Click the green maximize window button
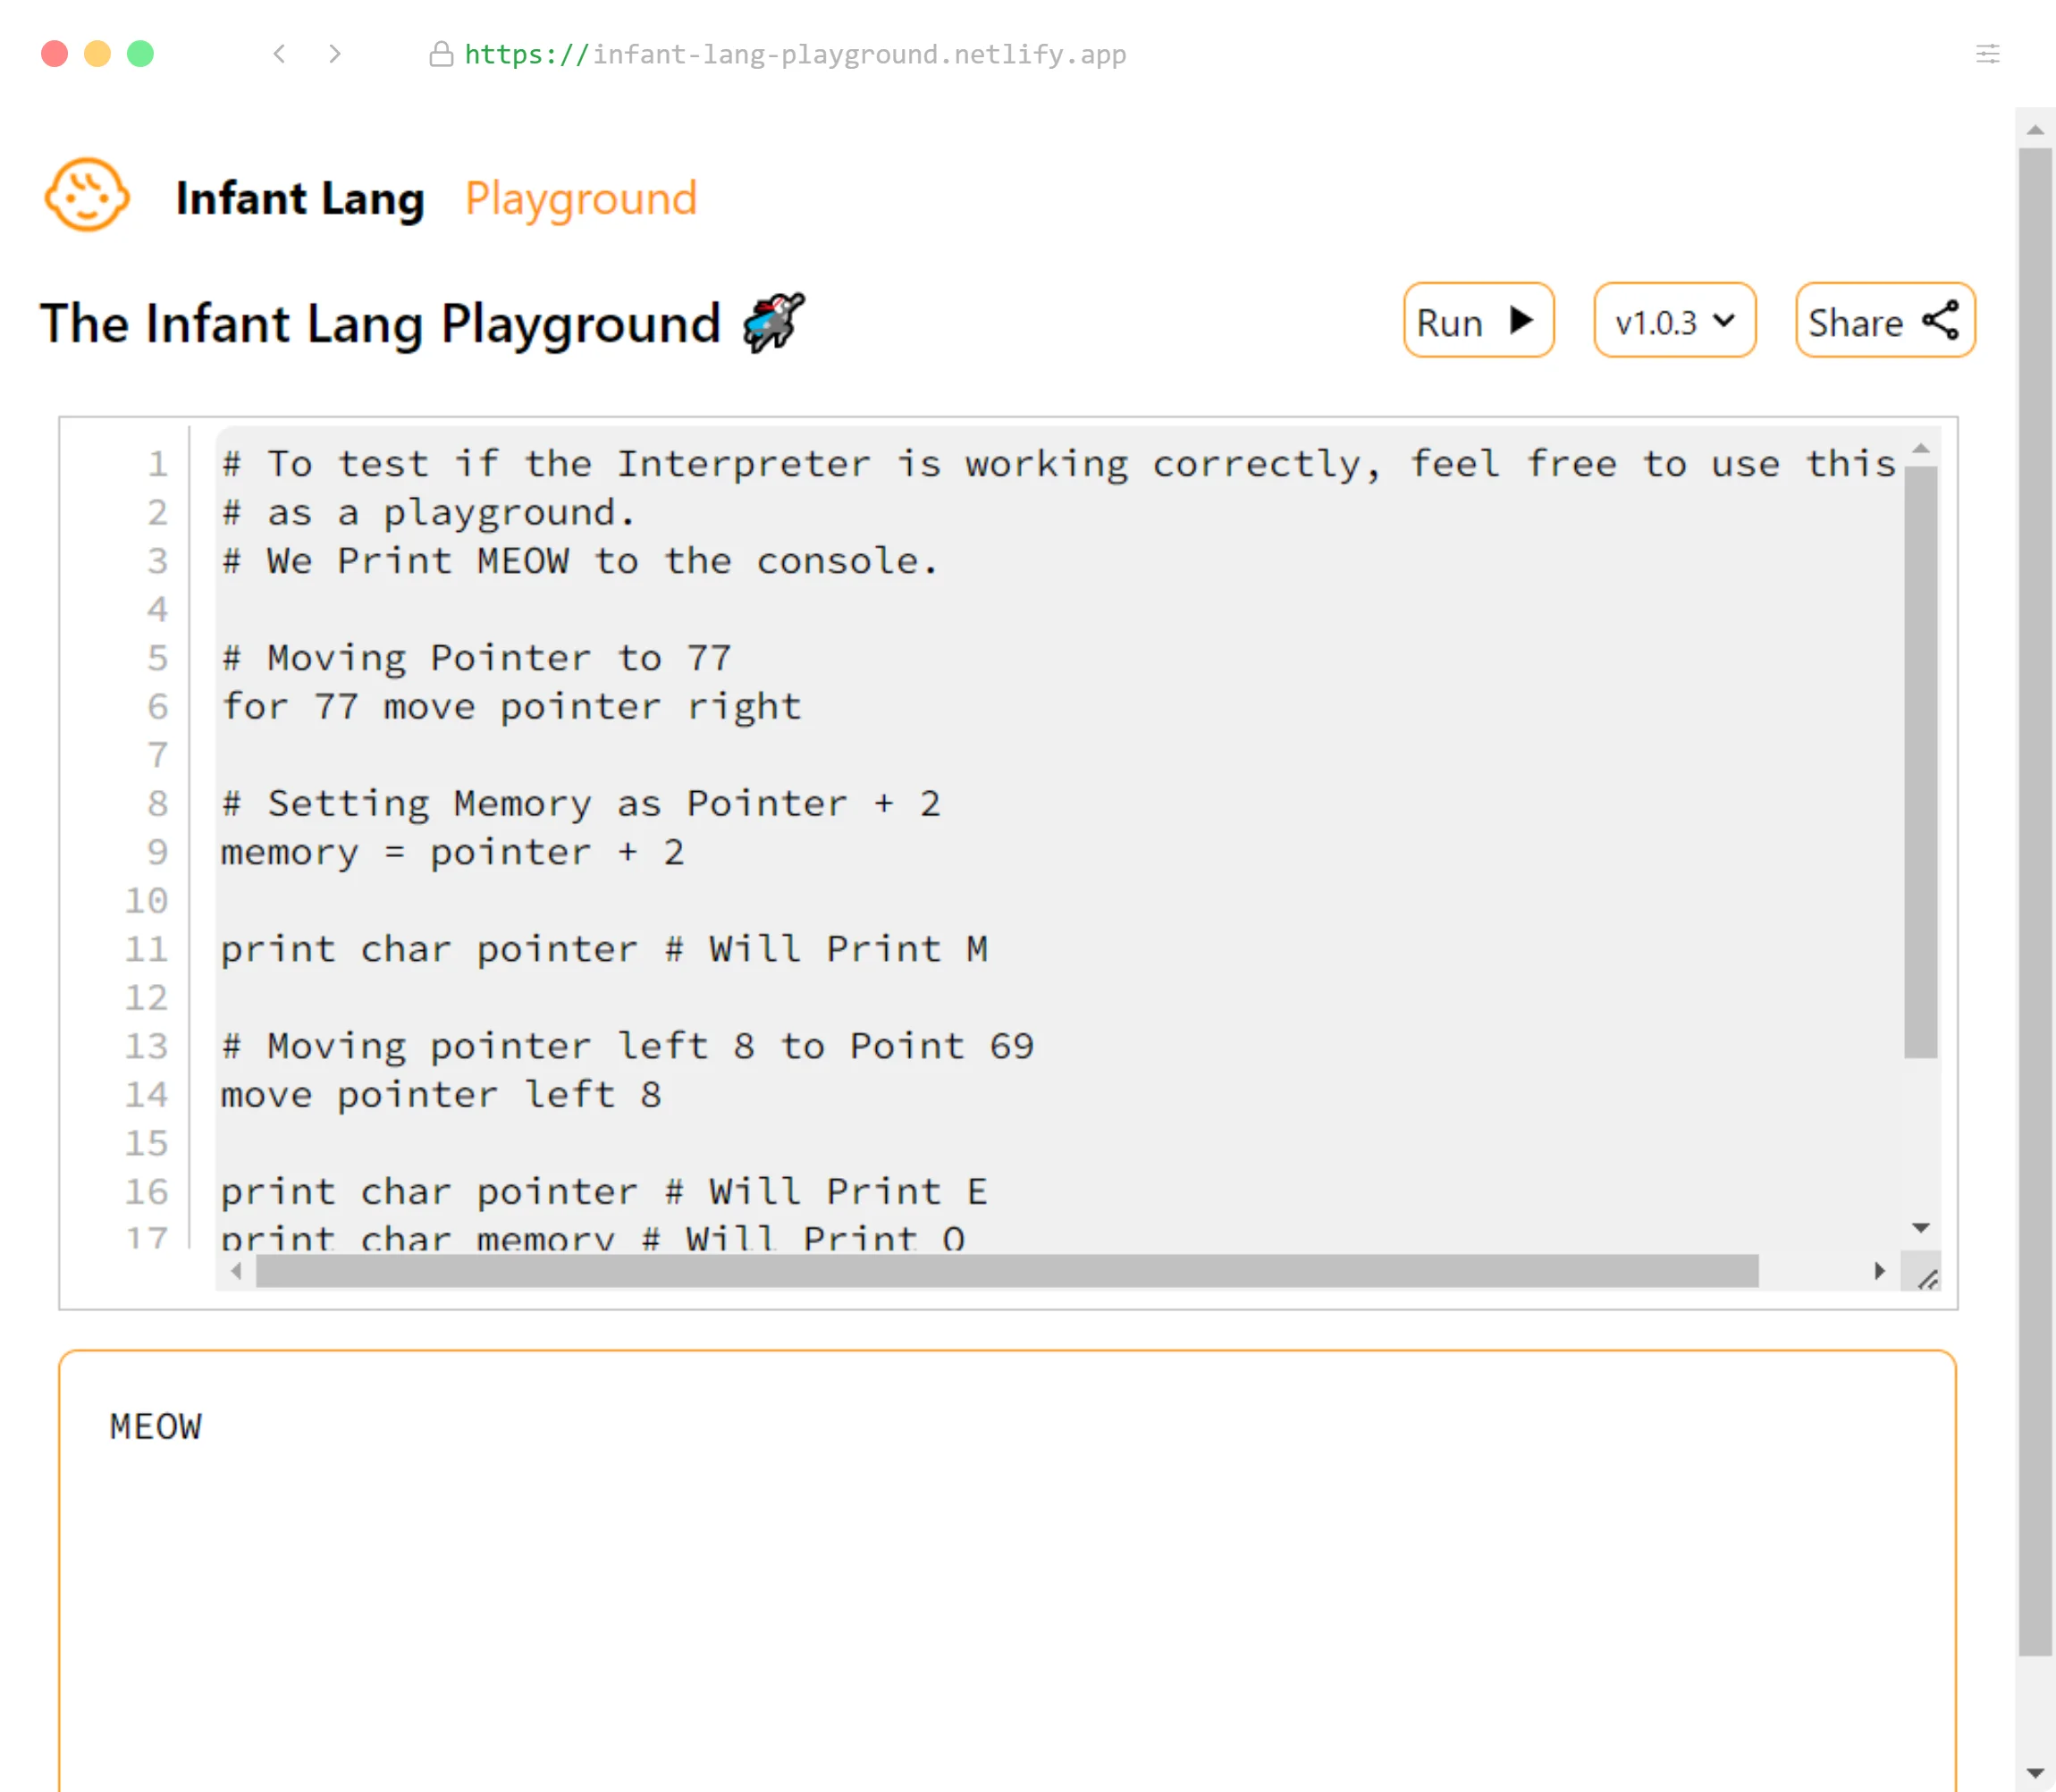Image resolution: width=2056 pixels, height=1792 pixels. coord(140,54)
